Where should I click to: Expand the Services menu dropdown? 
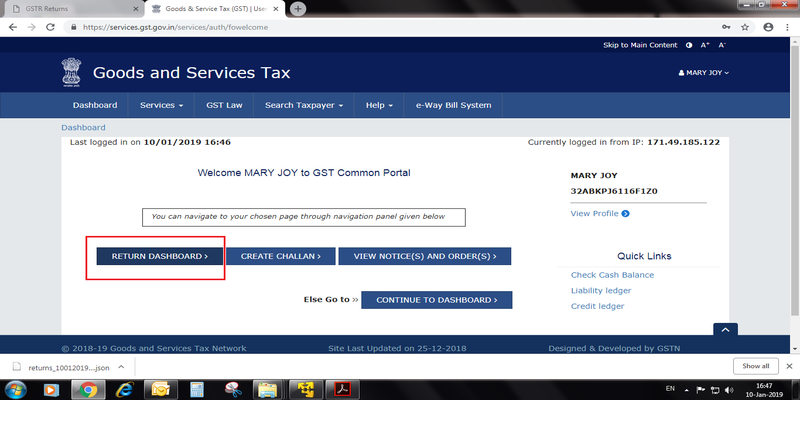161,105
